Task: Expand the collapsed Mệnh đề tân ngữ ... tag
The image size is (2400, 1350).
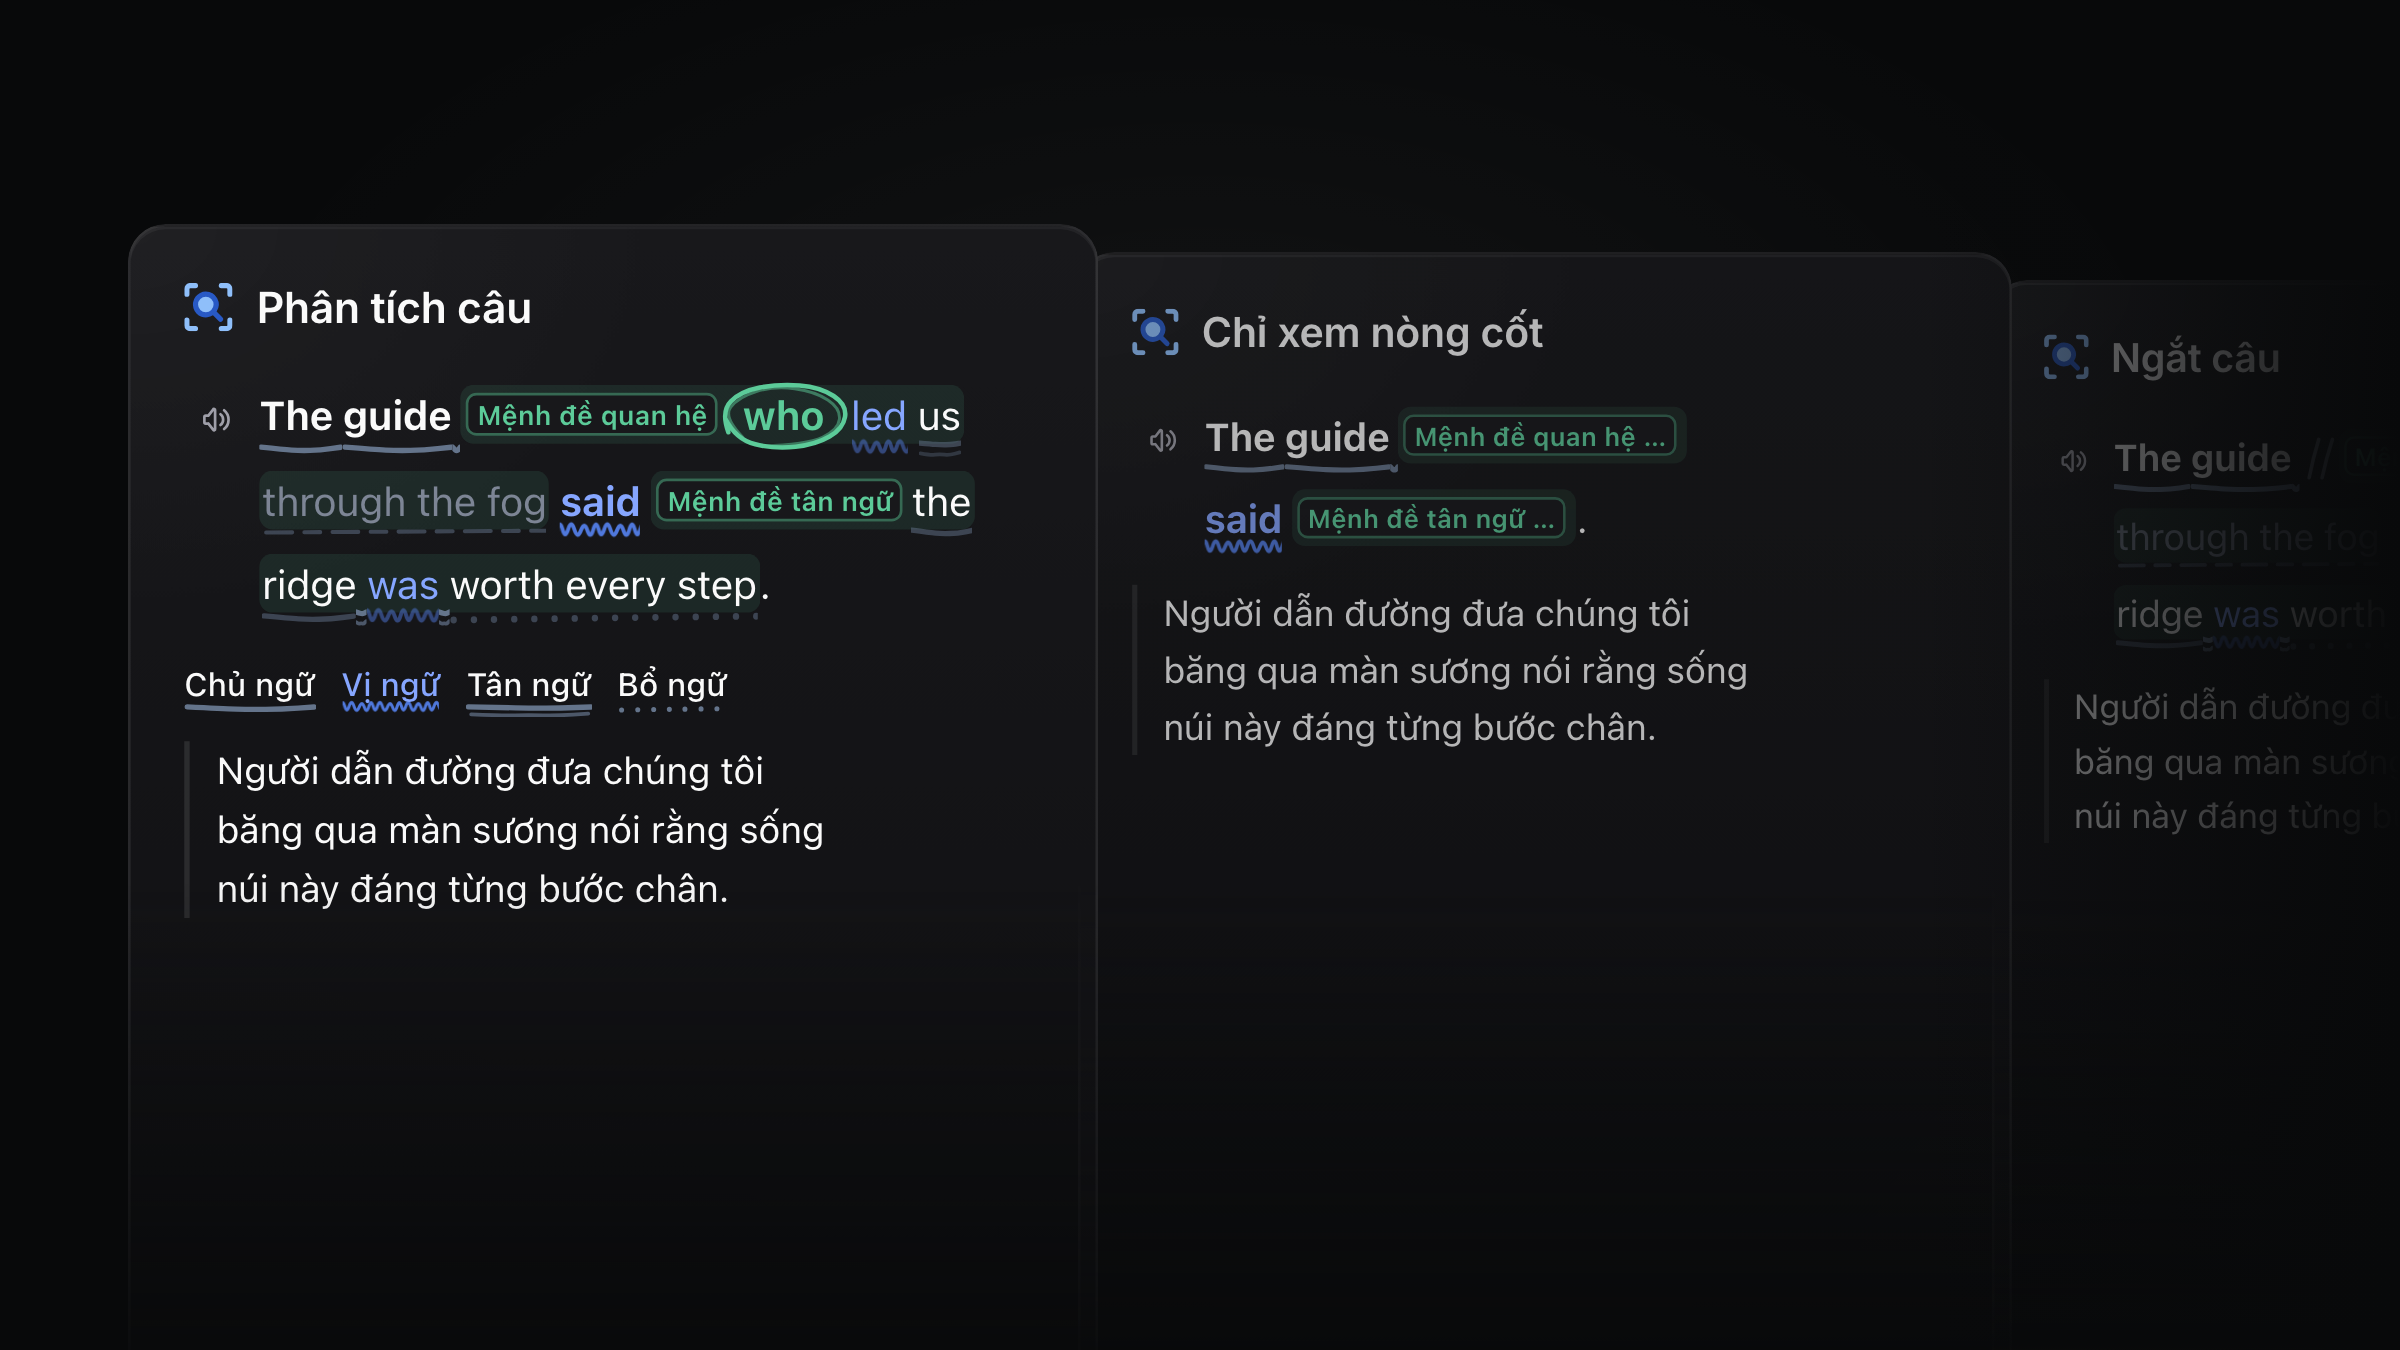Action: [x=1431, y=519]
